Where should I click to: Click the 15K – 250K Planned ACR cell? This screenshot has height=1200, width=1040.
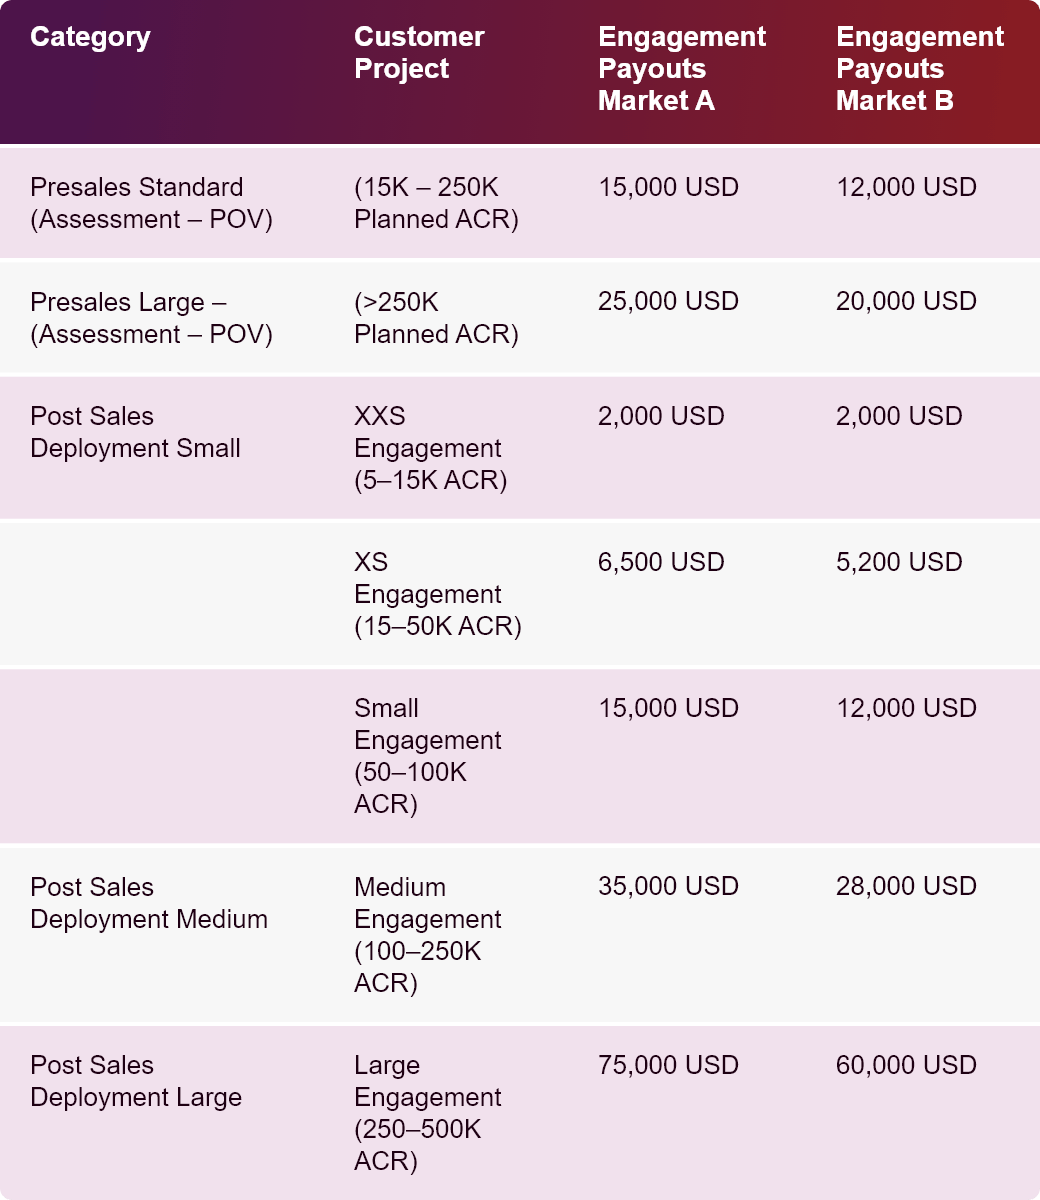click(x=436, y=203)
